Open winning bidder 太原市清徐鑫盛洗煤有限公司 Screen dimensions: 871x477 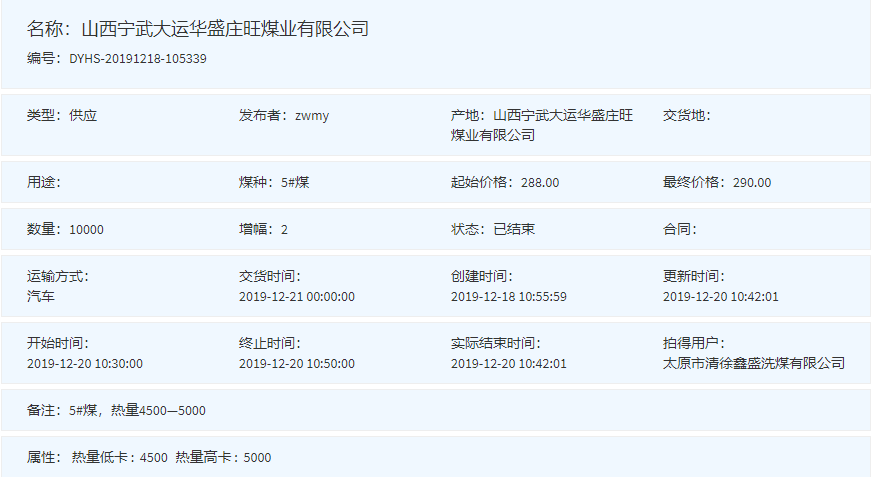[754, 364]
